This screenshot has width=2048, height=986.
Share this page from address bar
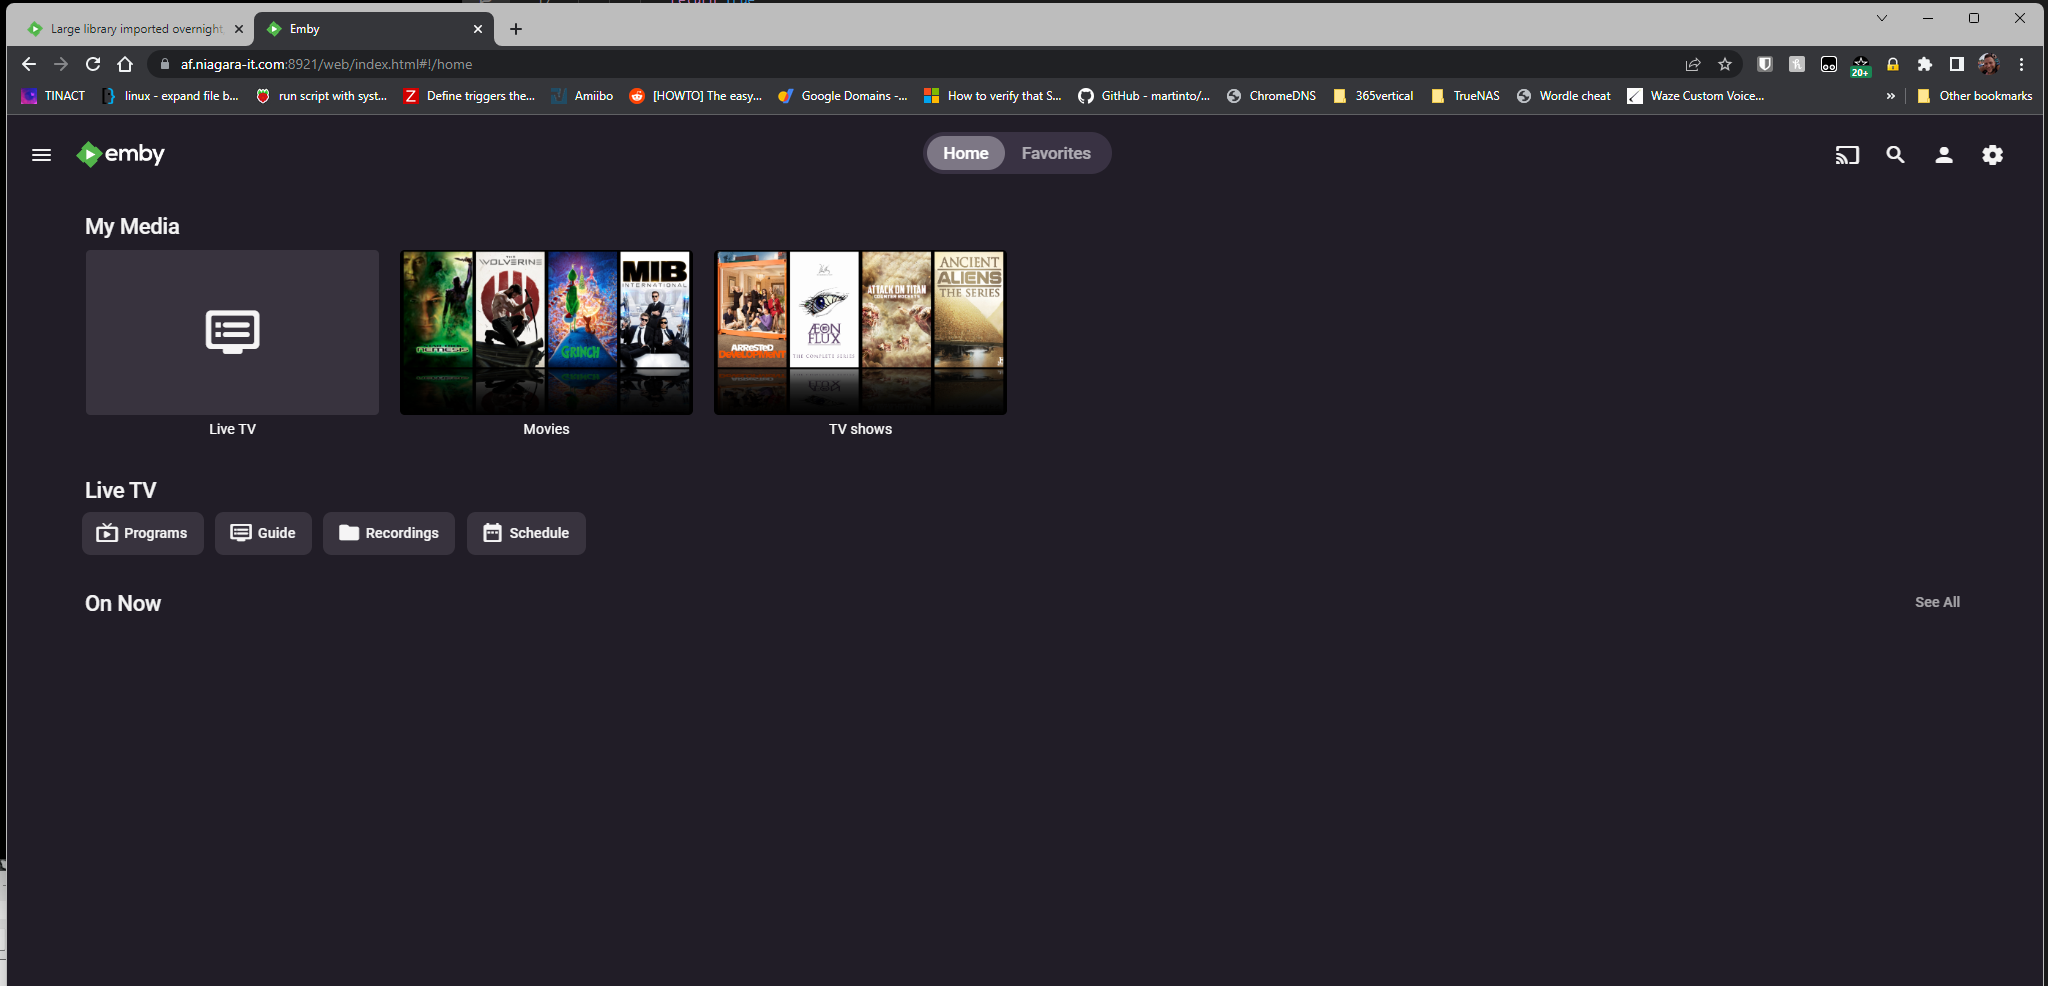click(1693, 64)
